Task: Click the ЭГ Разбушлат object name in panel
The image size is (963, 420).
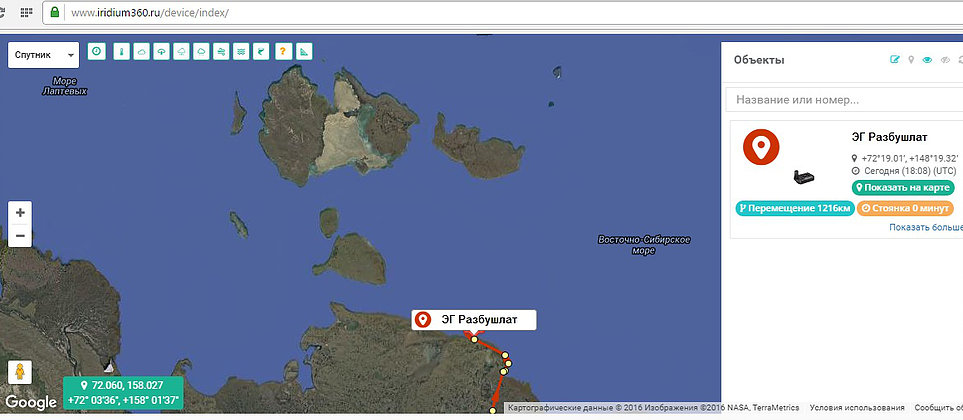Action: pyautogui.click(x=889, y=136)
